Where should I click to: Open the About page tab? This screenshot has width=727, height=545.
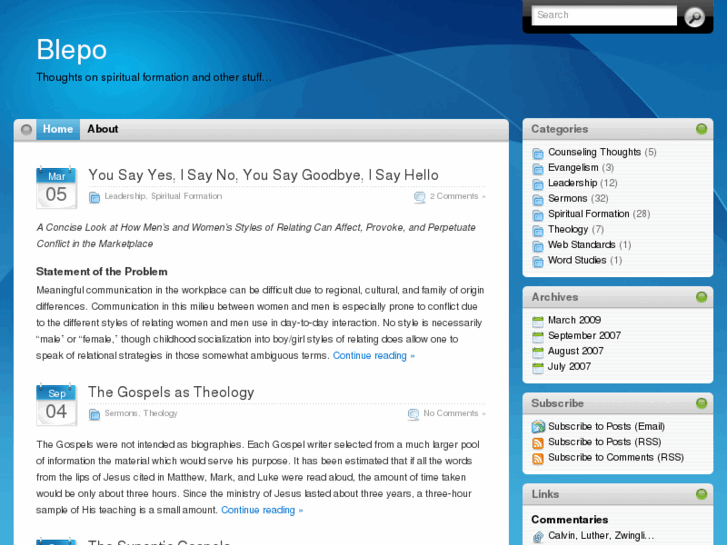102,129
